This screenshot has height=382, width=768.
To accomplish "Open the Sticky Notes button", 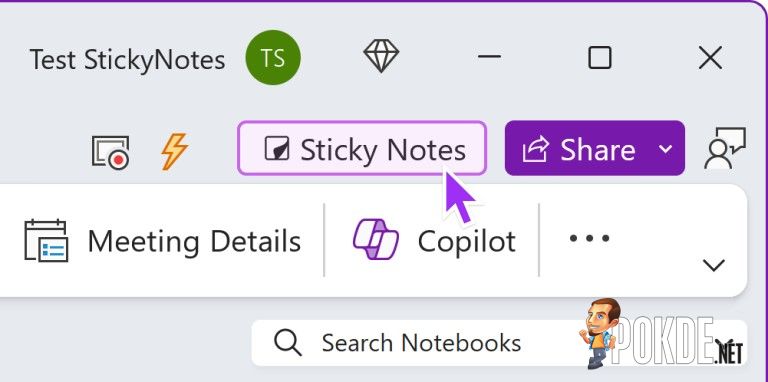I will pyautogui.click(x=362, y=148).
